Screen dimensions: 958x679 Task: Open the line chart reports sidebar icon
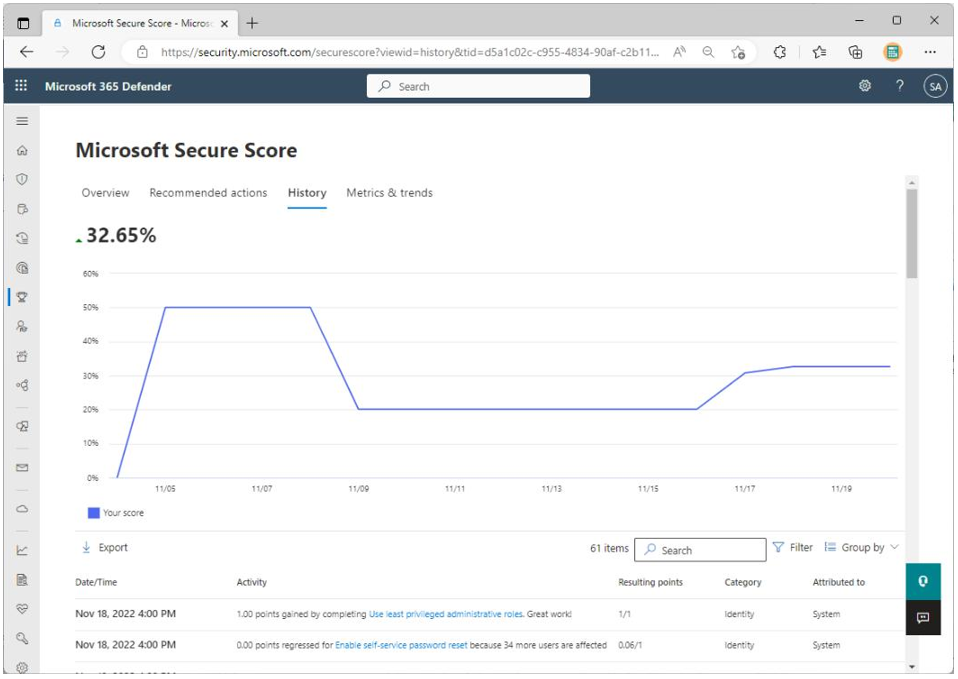pos(22,550)
